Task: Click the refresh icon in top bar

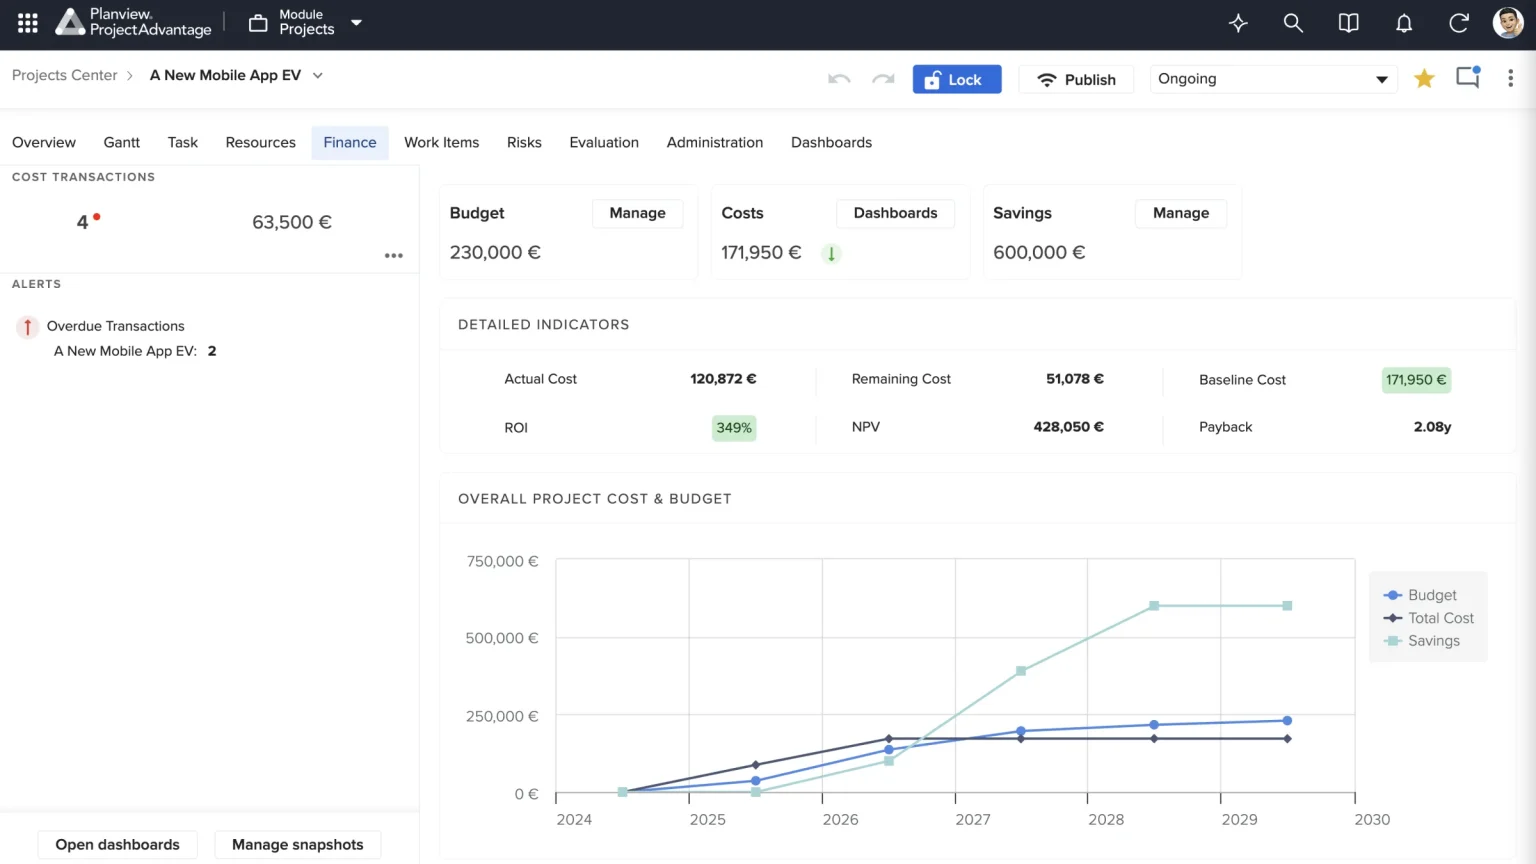Action: [1459, 23]
